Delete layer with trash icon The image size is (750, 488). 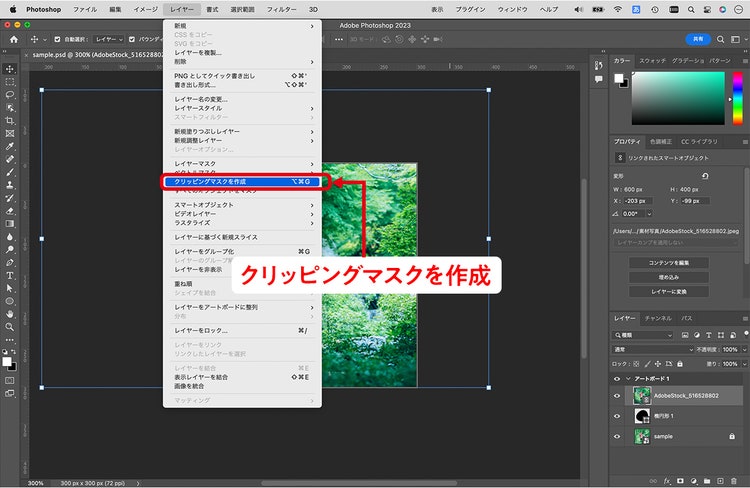(734, 481)
